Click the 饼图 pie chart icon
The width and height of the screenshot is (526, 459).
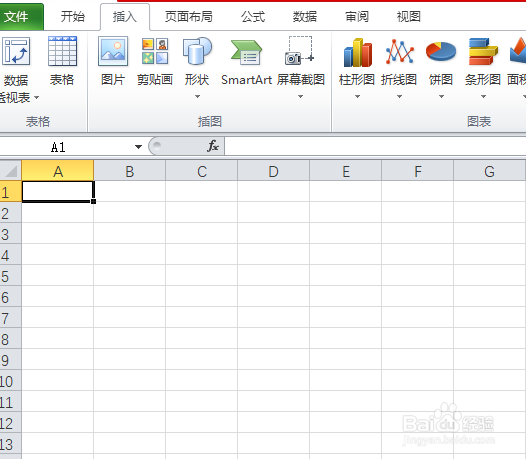441,52
